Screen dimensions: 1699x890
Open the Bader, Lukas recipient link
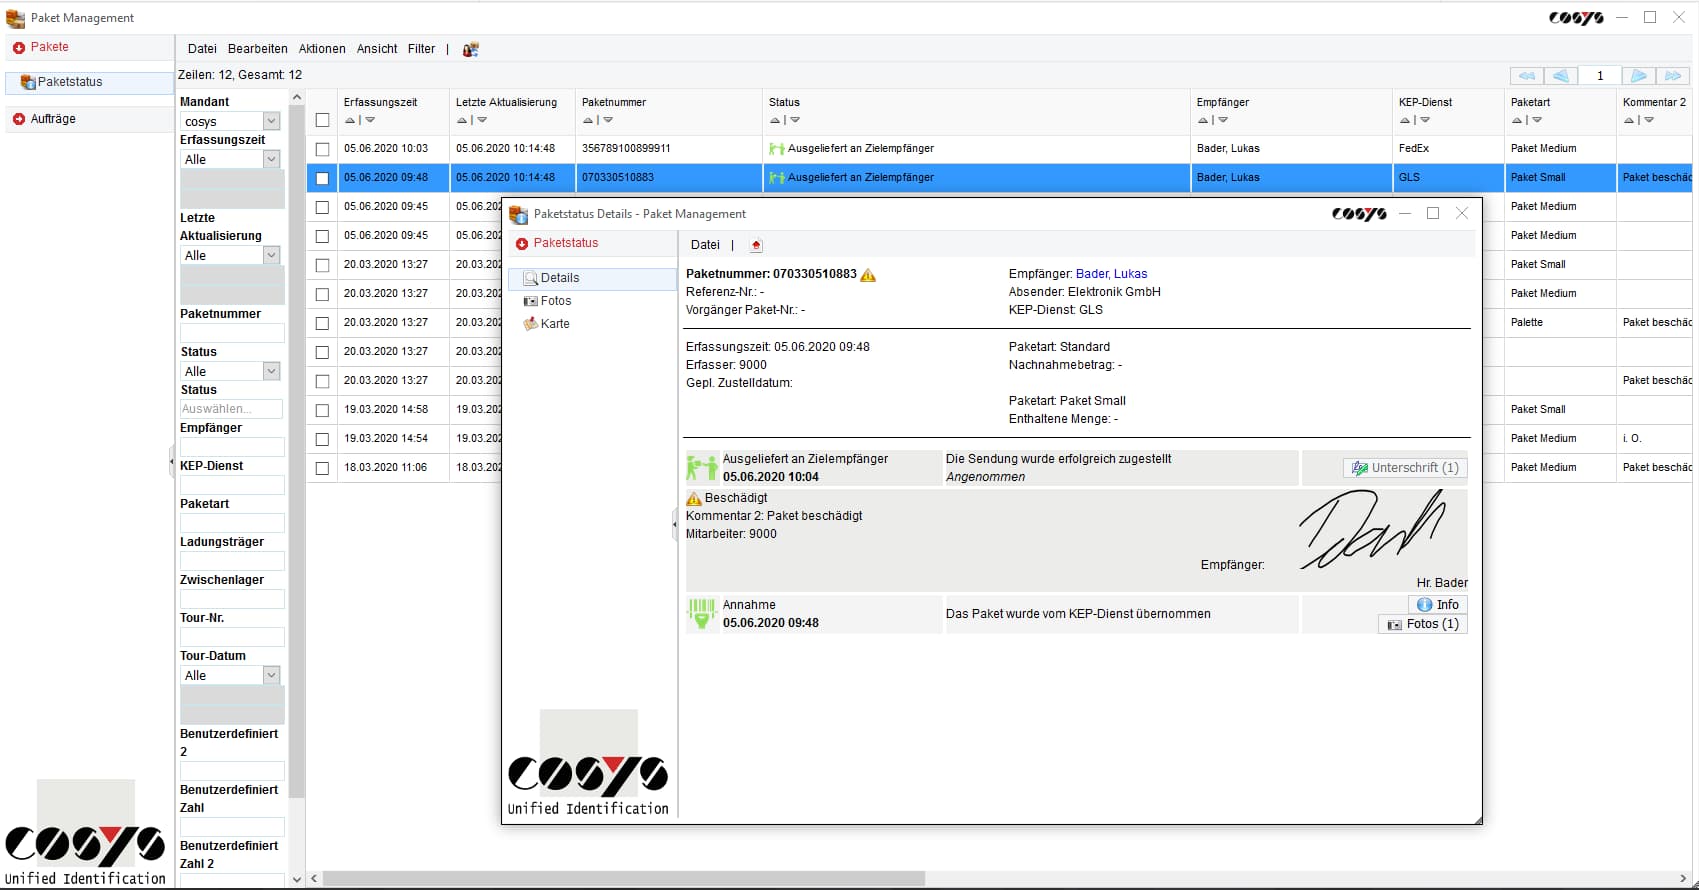[x=1111, y=274]
